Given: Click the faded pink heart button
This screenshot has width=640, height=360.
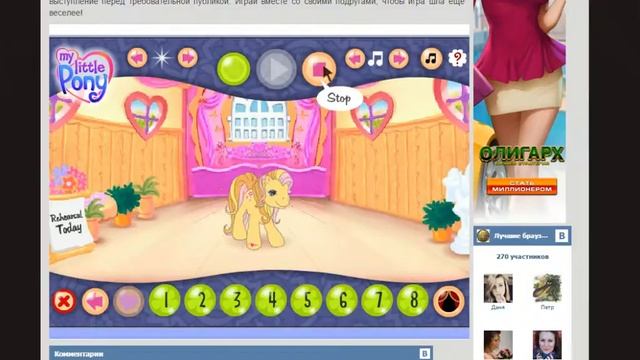Looking at the screenshot, I should click(129, 301).
